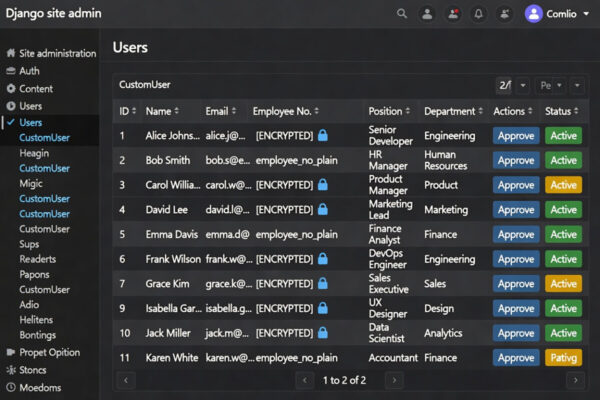Screen dimensions: 600x400
Task: Click the Moedoms clock icon
Action: coord(11,387)
